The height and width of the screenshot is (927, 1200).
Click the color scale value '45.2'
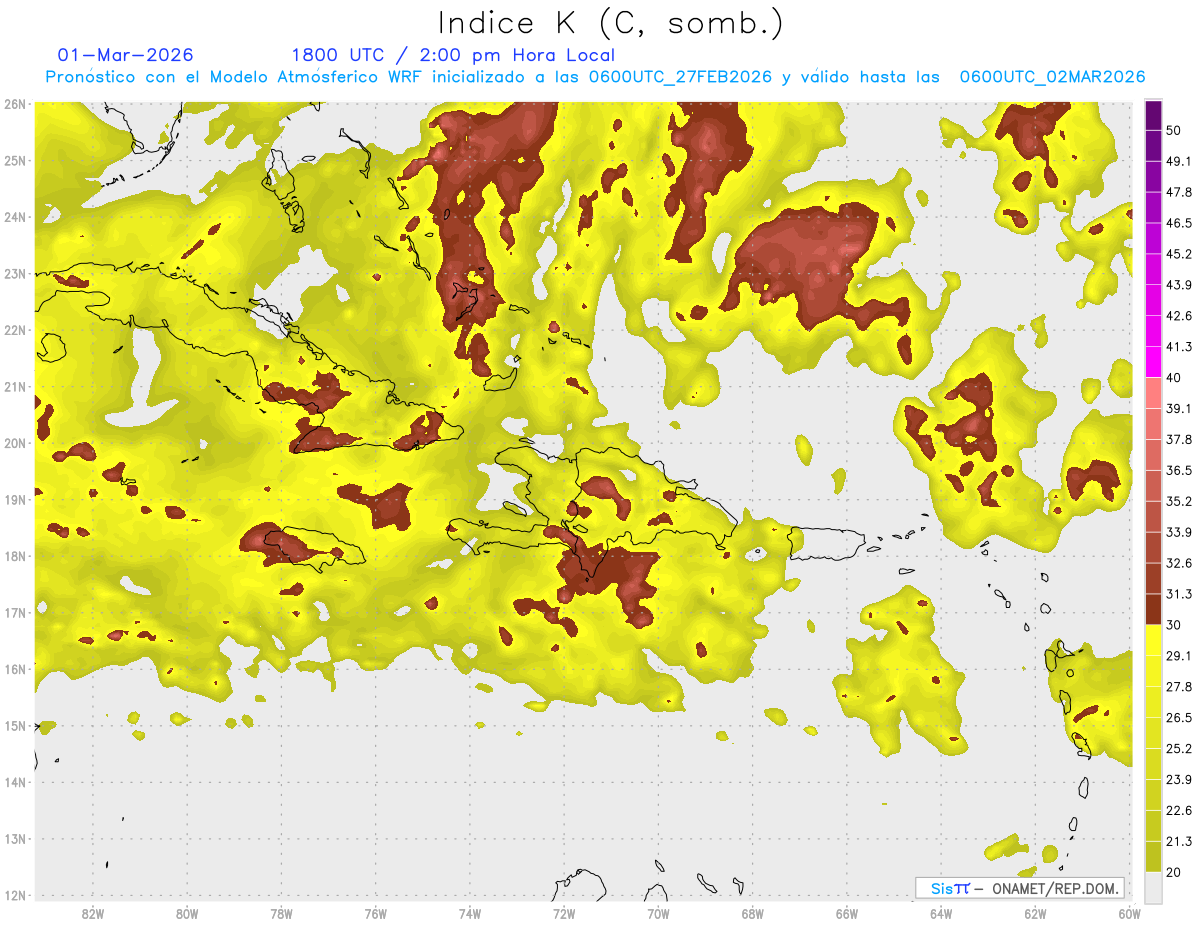tap(1178, 254)
